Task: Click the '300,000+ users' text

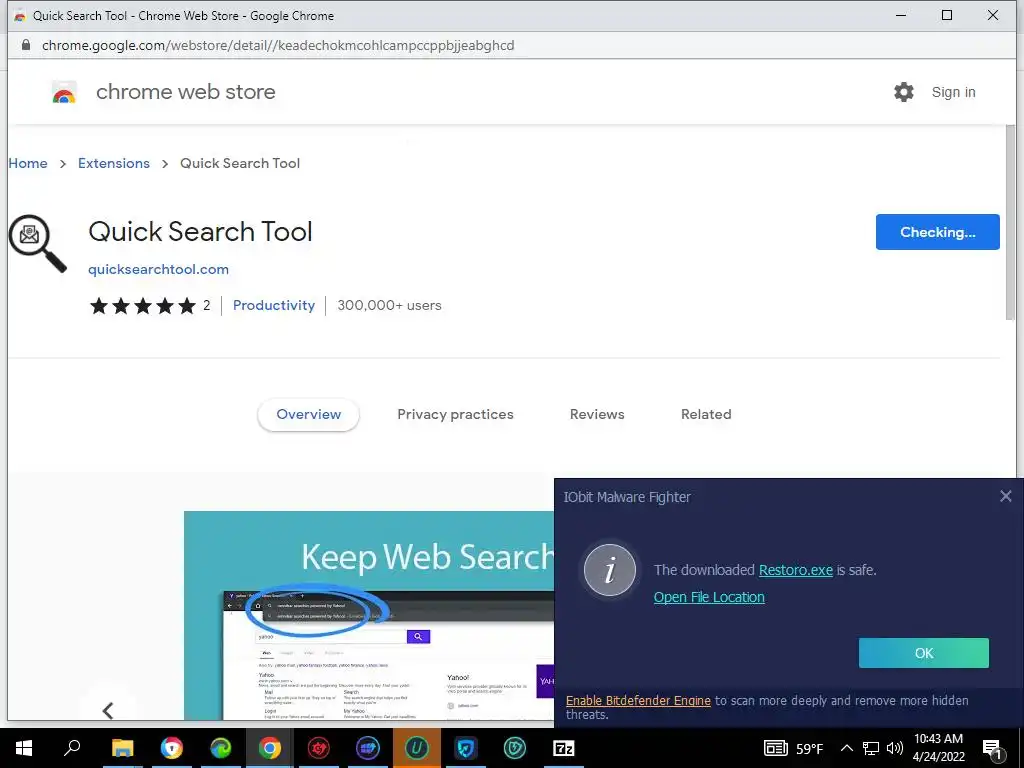Action: click(389, 305)
